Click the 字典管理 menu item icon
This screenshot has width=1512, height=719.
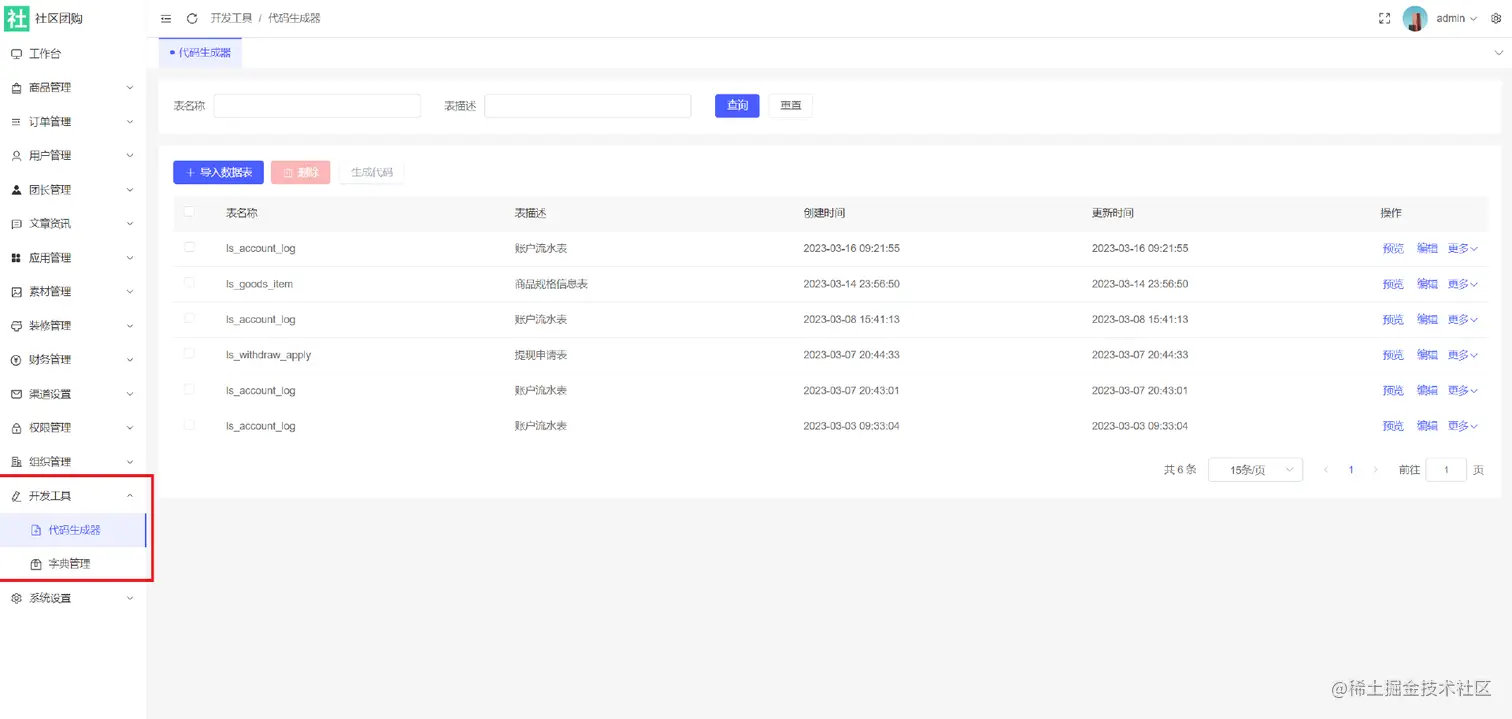(x=36, y=564)
